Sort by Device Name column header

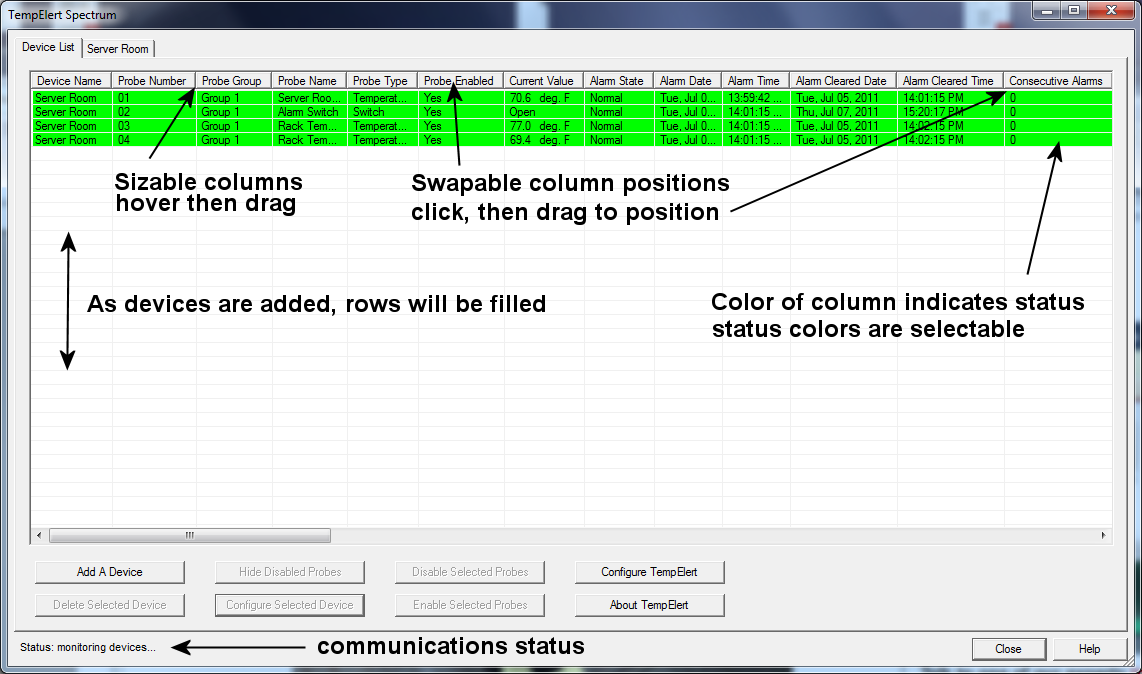click(71, 81)
